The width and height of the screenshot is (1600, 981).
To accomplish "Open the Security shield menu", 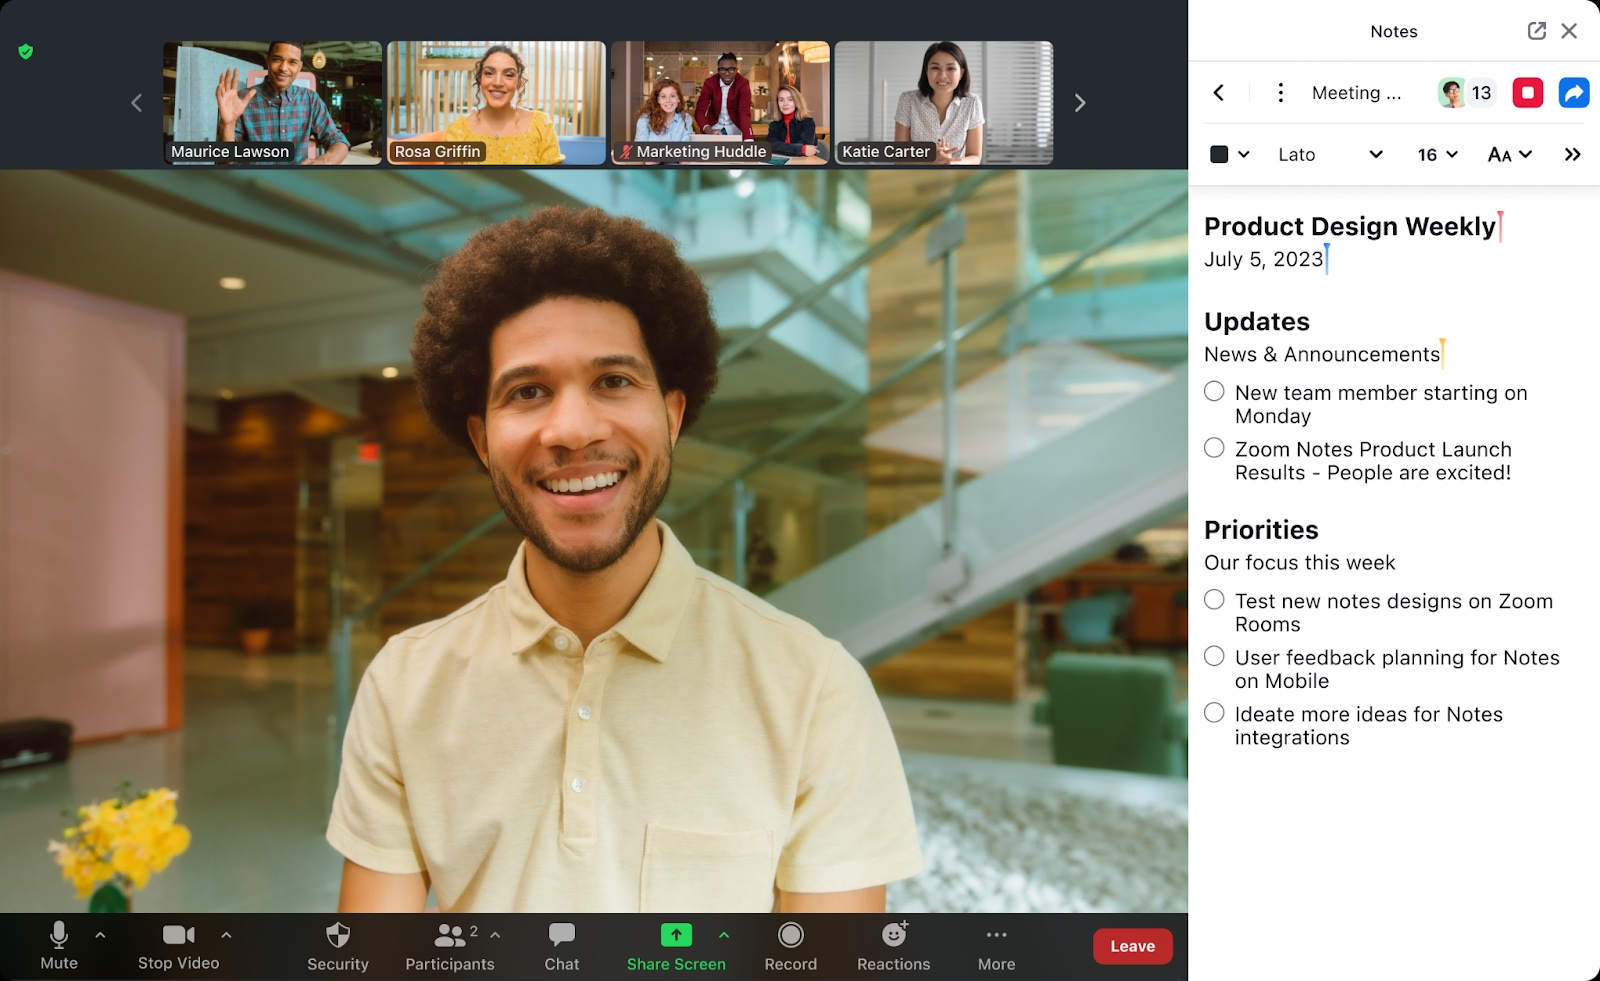I will tap(338, 946).
